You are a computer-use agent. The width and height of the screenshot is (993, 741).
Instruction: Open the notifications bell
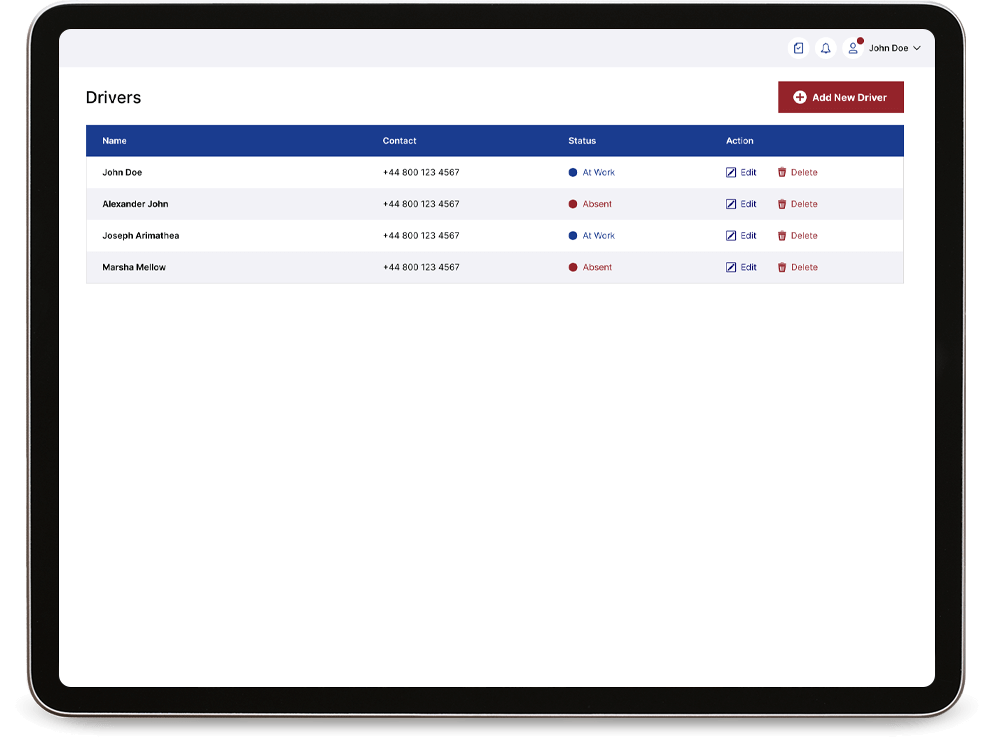pyautogui.click(x=825, y=48)
